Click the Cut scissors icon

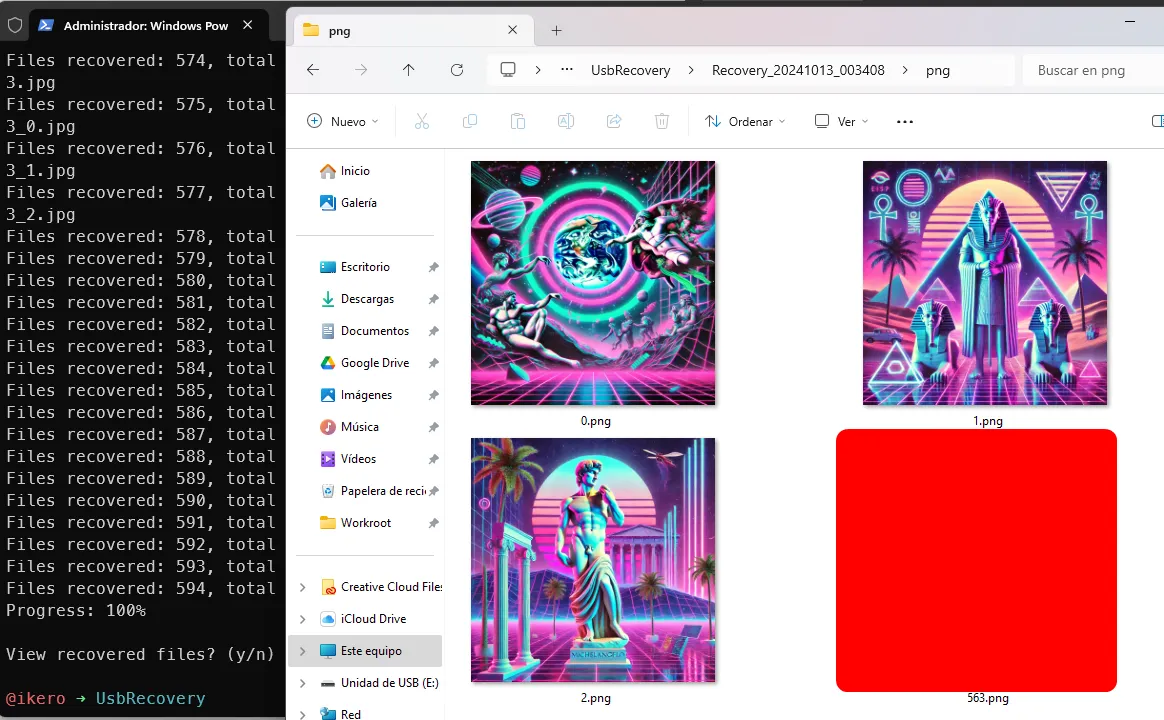[422, 121]
